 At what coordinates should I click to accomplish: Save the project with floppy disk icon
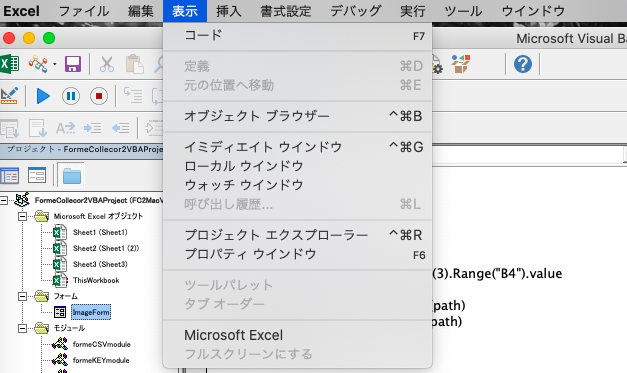(73, 64)
